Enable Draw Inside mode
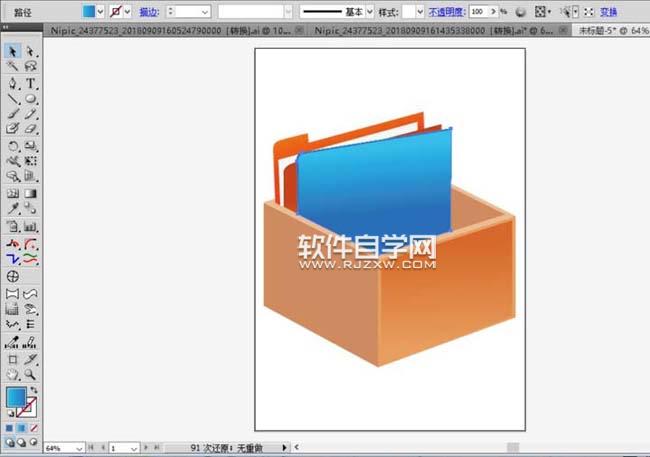 pos(34,442)
